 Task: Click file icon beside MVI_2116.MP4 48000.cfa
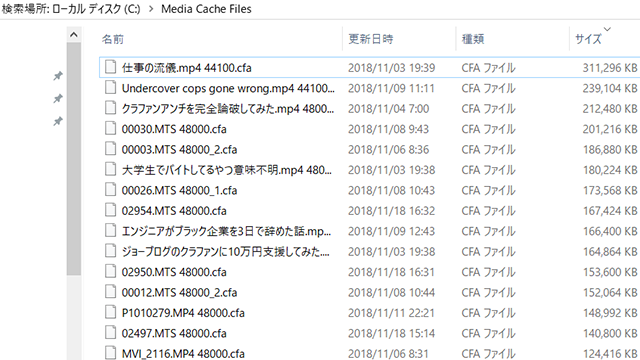pyautogui.click(x=110, y=353)
